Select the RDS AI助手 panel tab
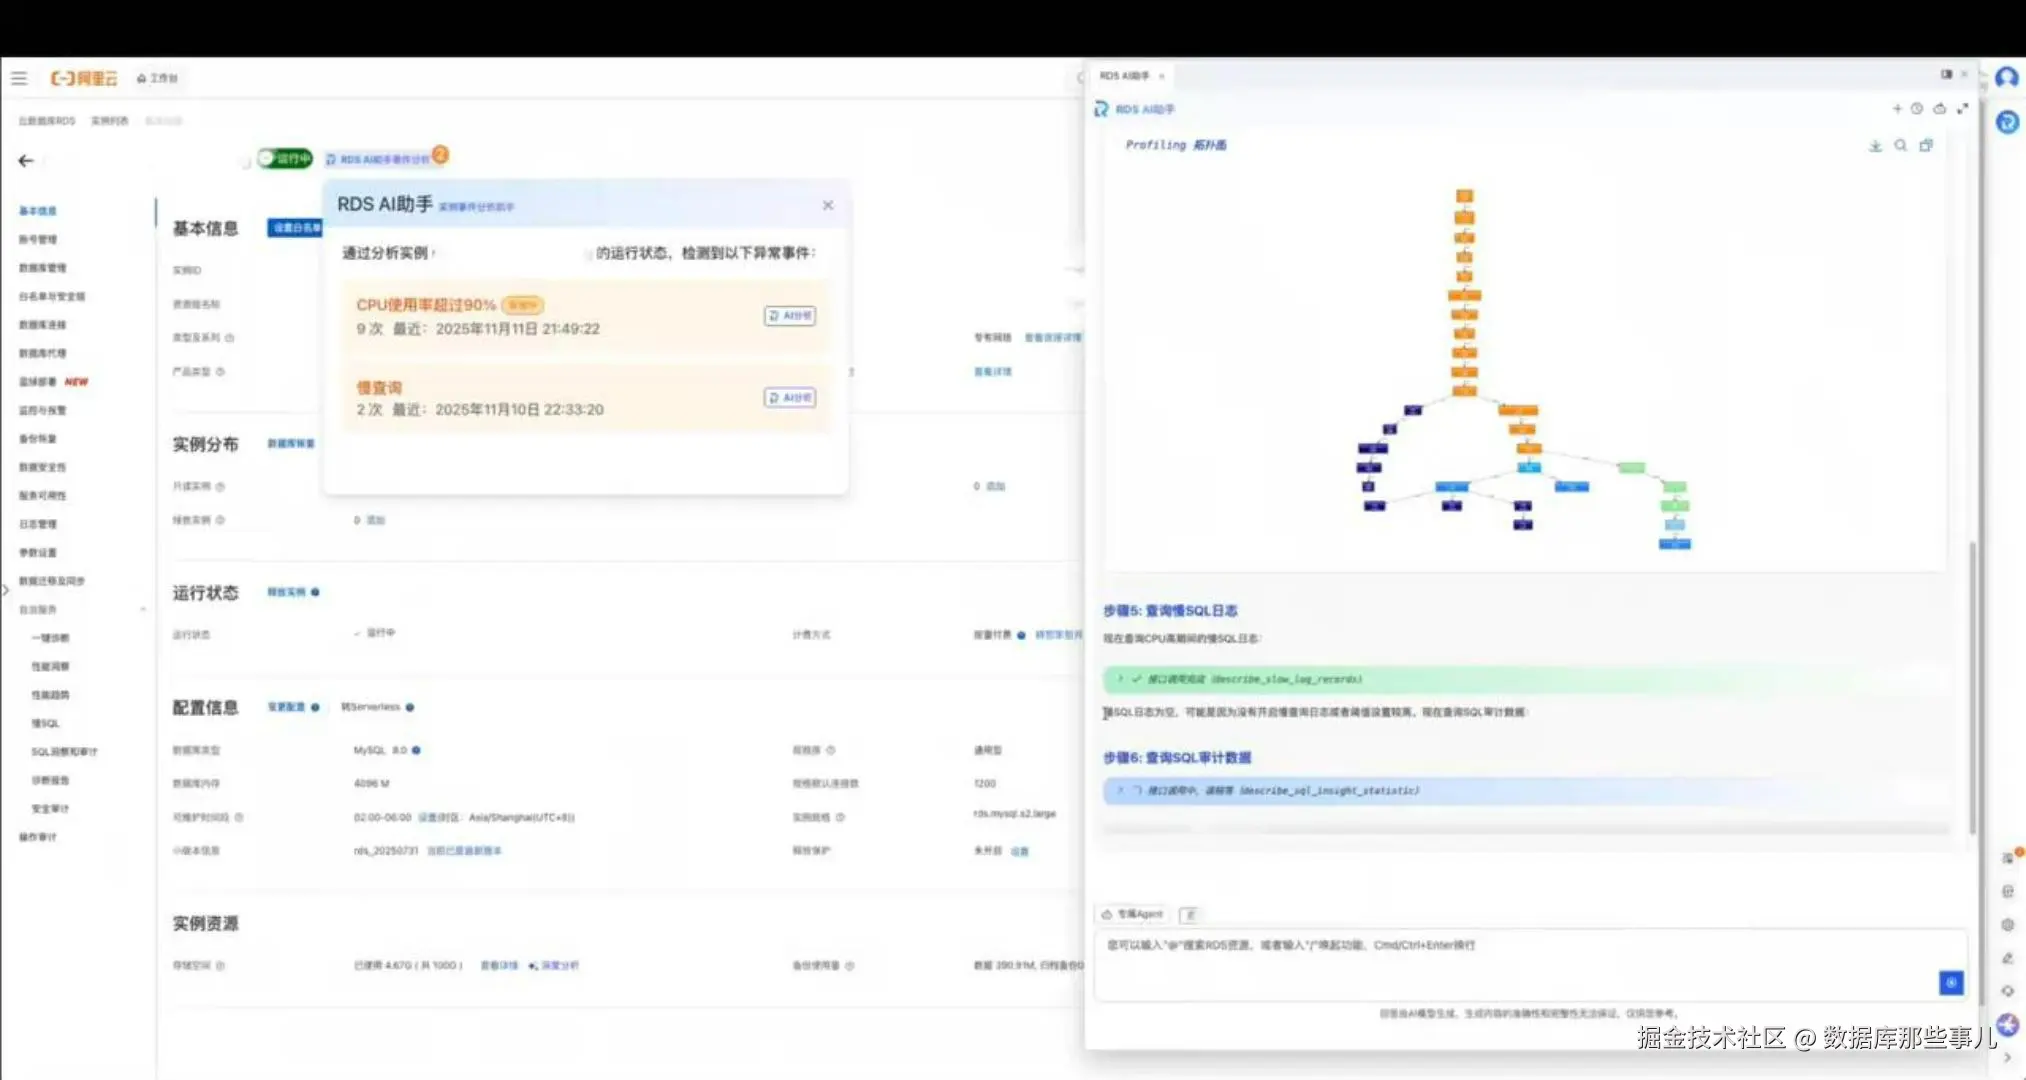Screen dimensions: 2026x1080 (x=1124, y=76)
